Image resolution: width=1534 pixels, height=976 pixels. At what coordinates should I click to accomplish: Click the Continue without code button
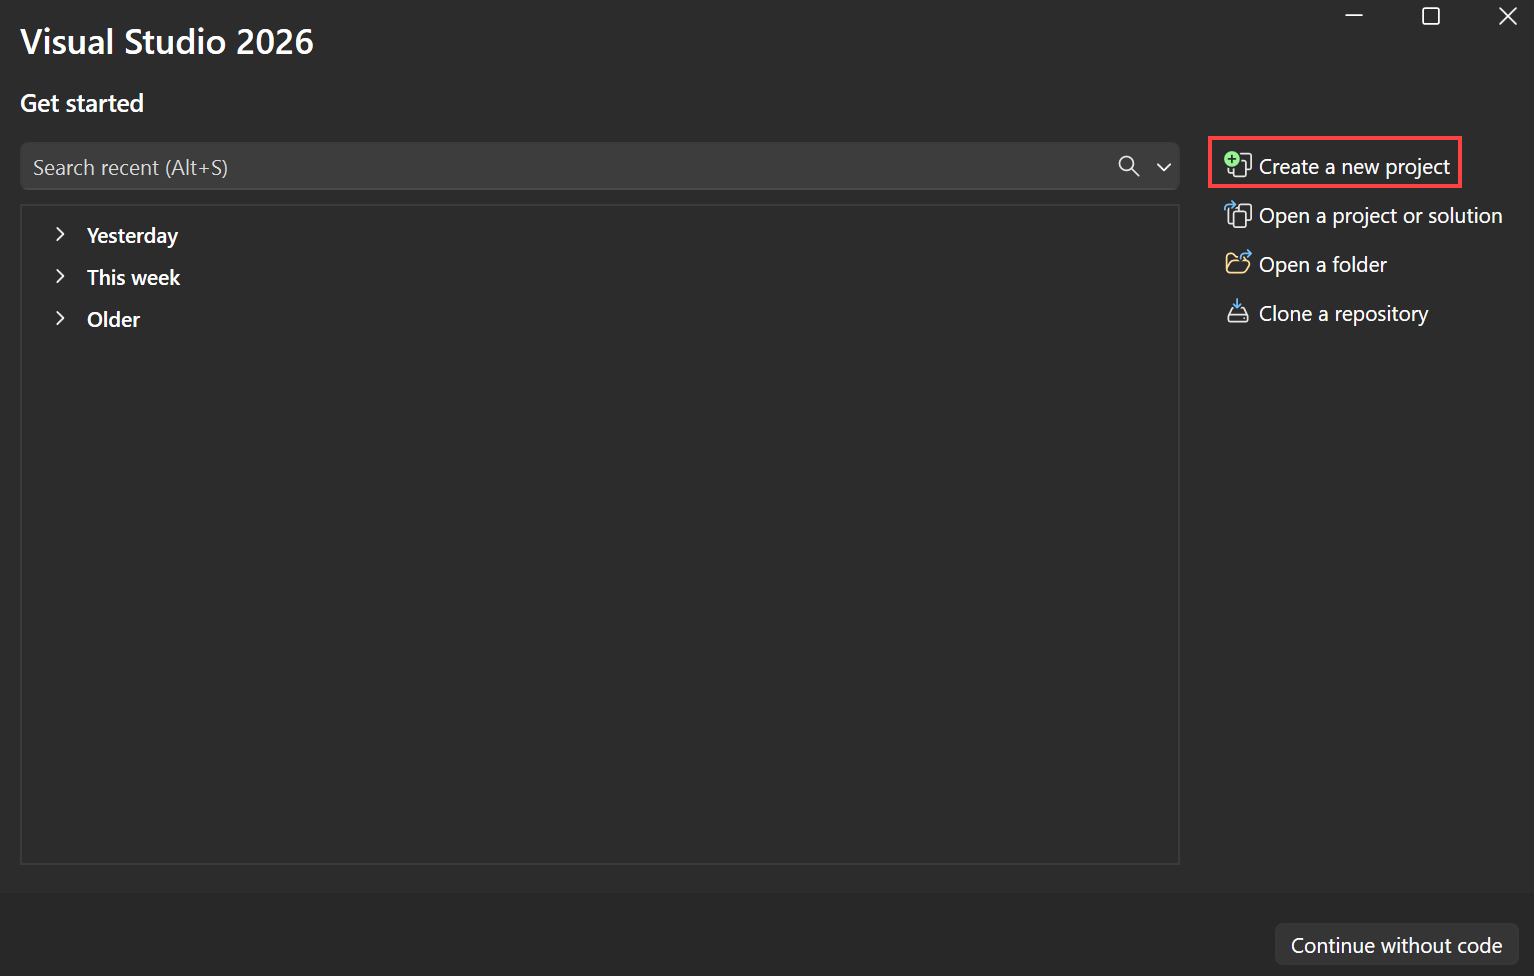[x=1396, y=944]
